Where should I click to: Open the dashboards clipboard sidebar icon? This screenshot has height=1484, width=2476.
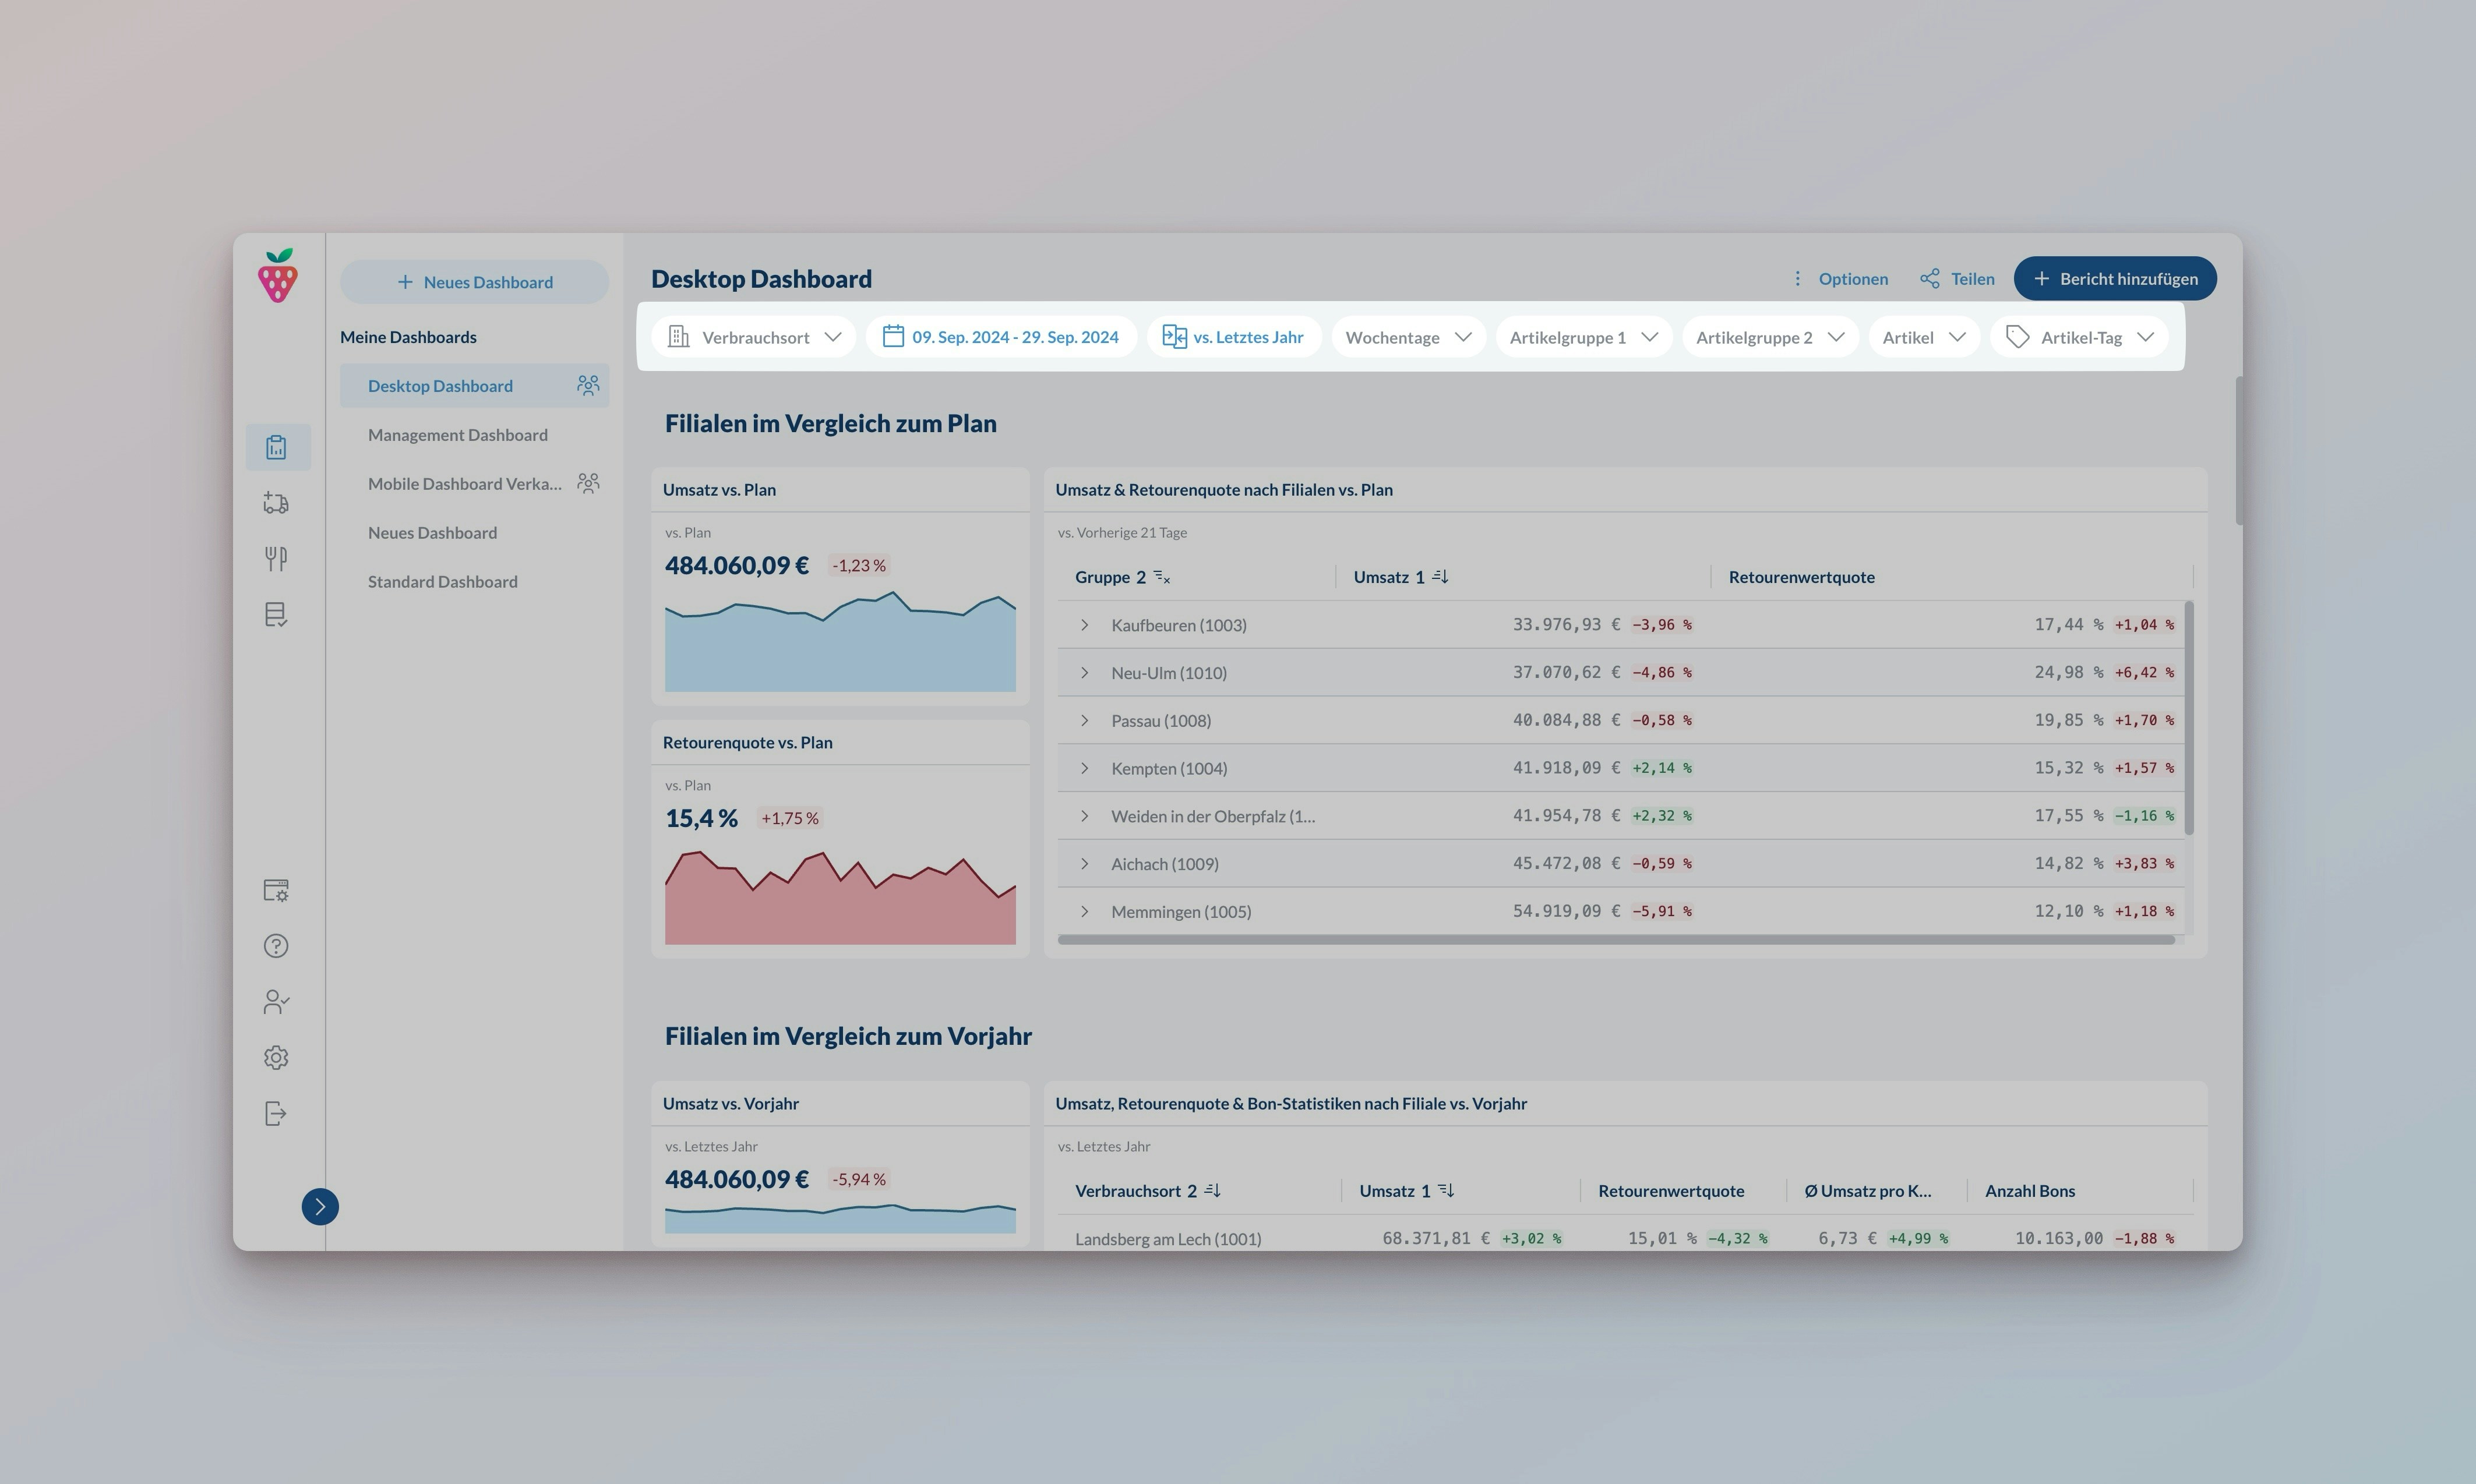coord(277,447)
